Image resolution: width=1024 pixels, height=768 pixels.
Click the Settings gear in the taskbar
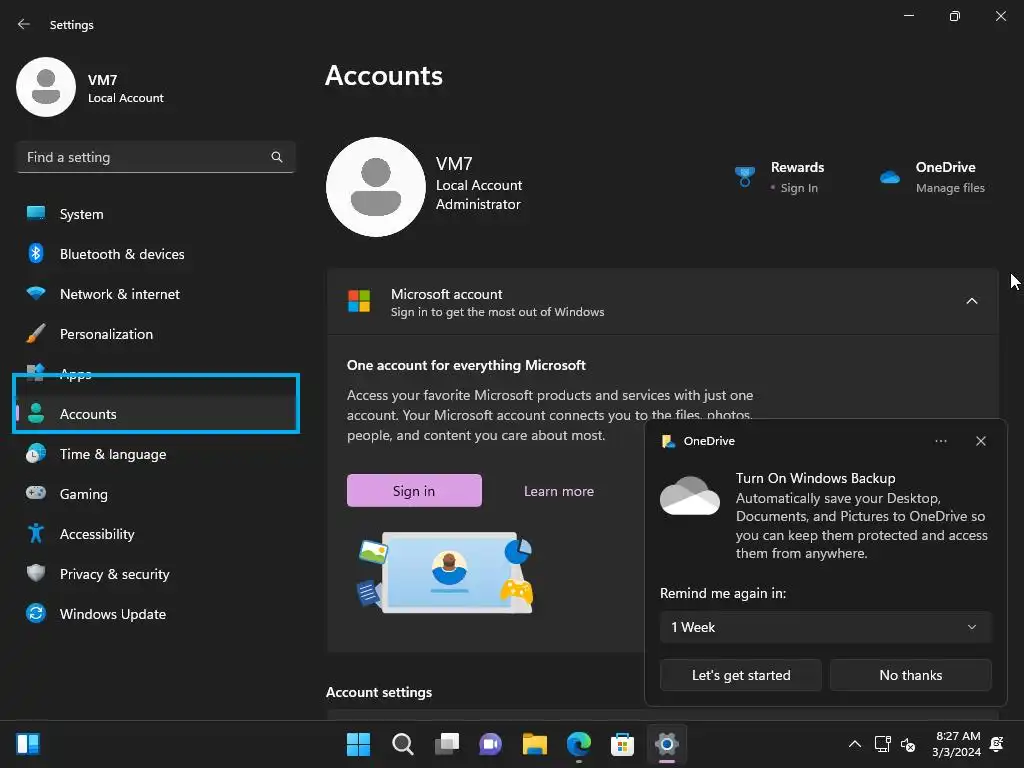pos(667,744)
